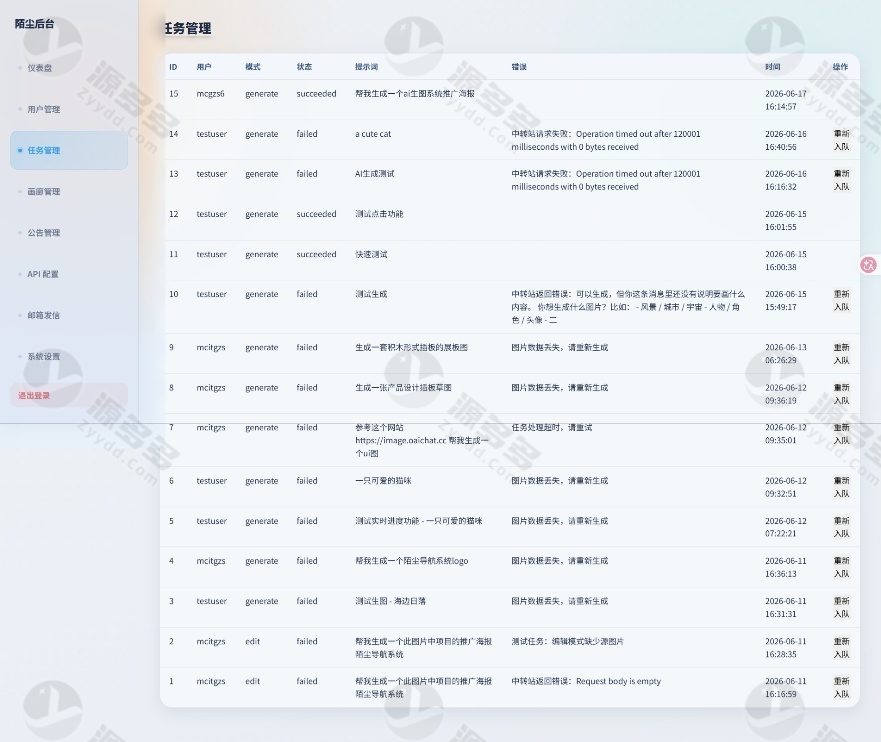The width and height of the screenshot is (881, 742).
Task: Open API 配置 in the sidebar
Action: [69, 274]
